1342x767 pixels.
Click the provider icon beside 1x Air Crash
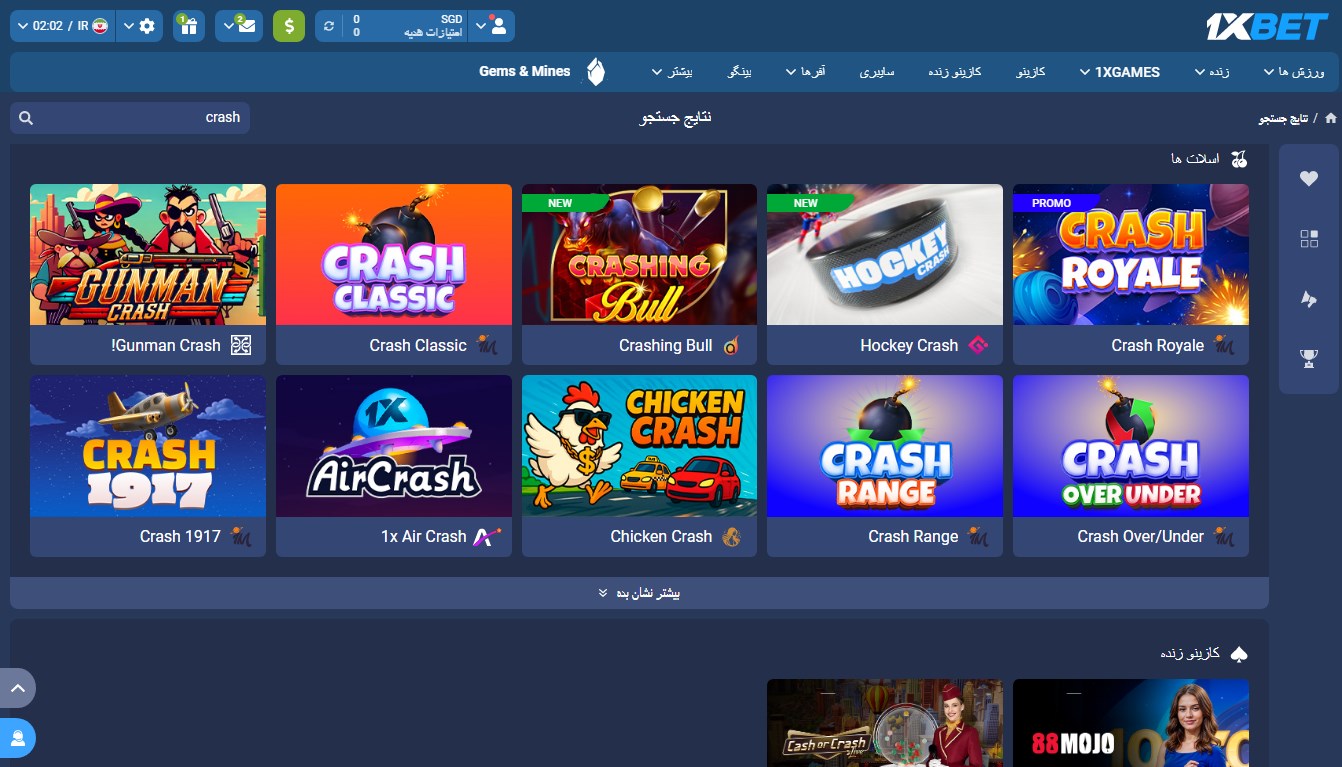(487, 536)
